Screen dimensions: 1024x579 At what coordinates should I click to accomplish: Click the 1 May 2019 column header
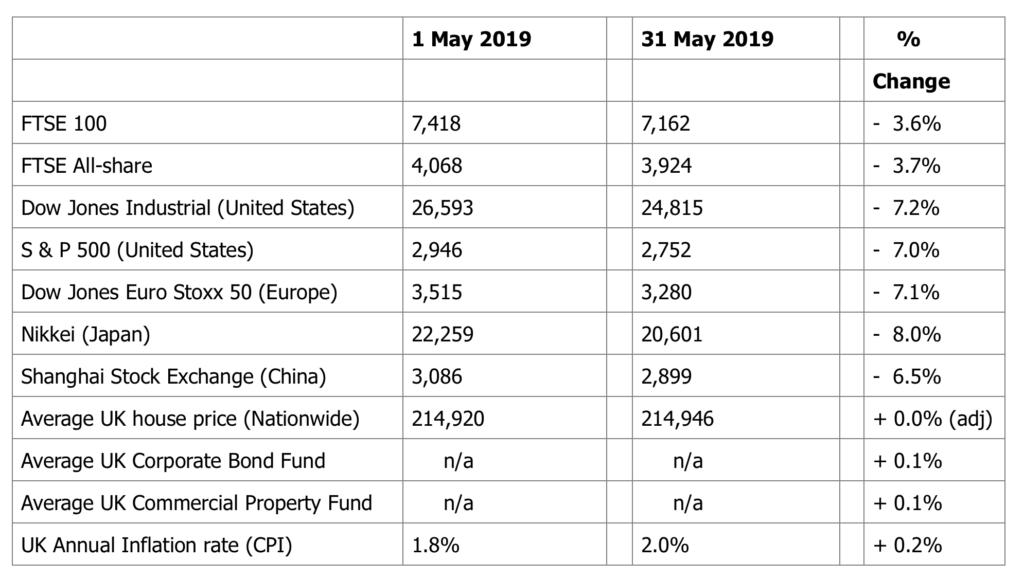(472, 39)
